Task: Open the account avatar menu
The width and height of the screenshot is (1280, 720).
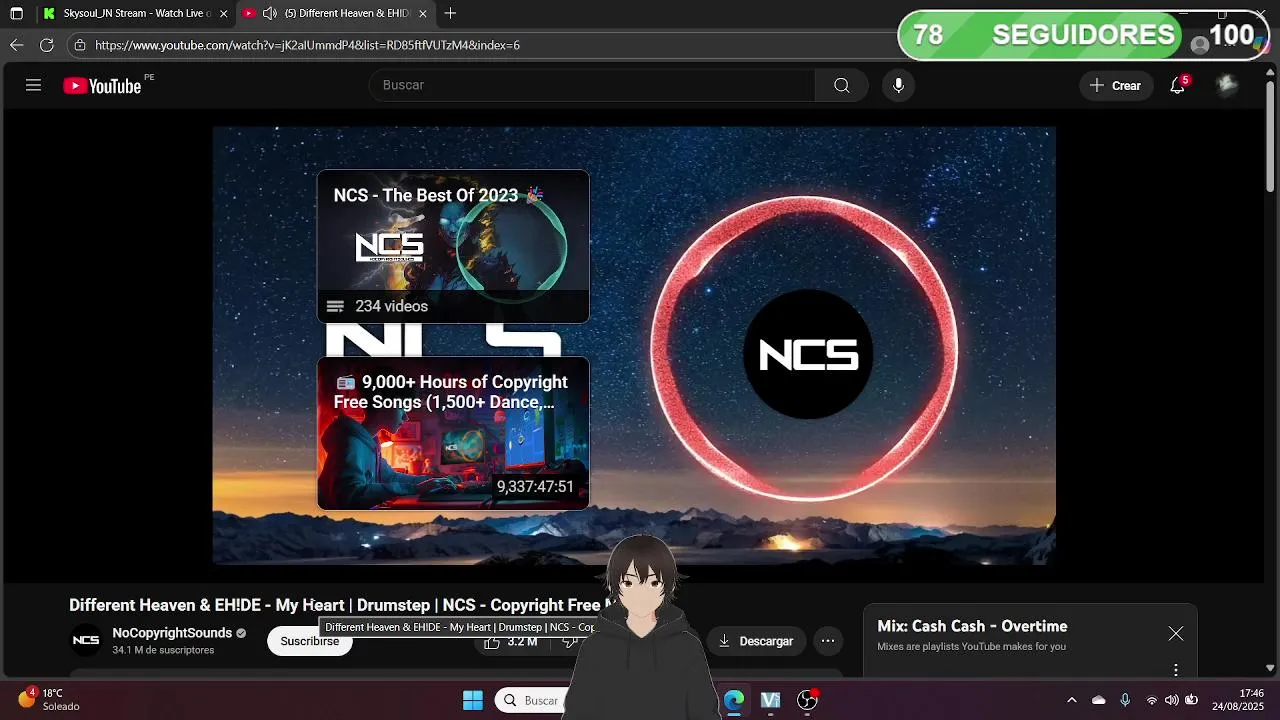Action: coord(1227,85)
